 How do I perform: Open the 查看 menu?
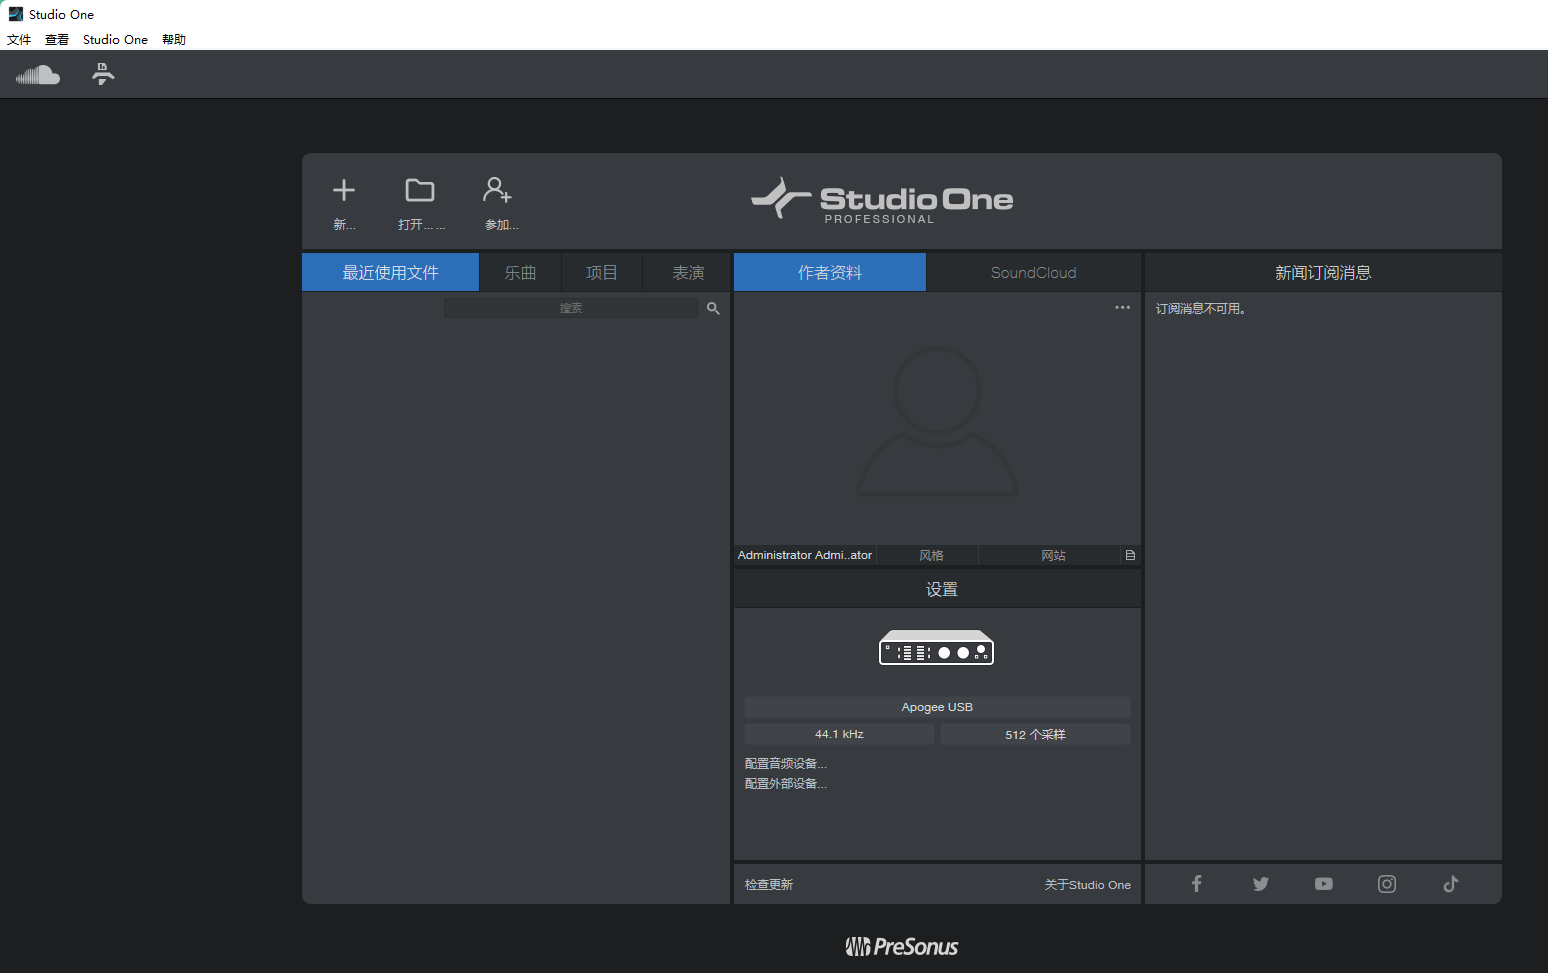tap(57, 40)
